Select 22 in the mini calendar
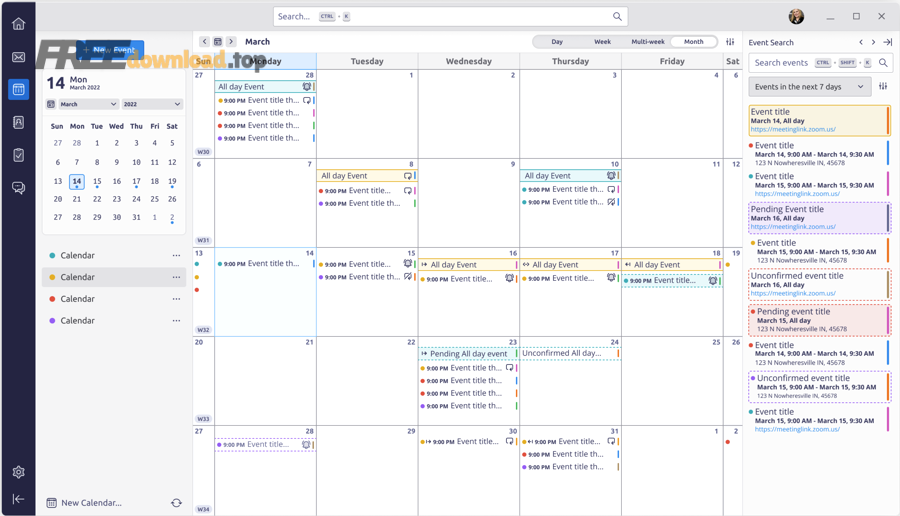The image size is (900, 516). [x=97, y=199]
